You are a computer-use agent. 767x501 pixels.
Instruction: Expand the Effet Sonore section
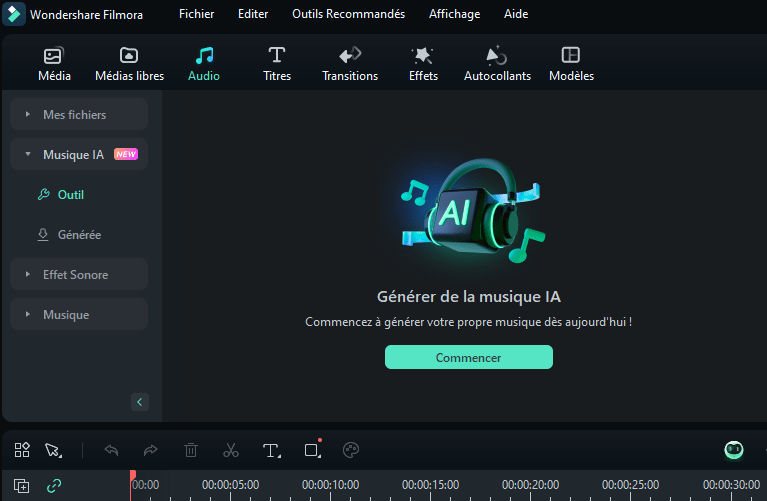[x=79, y=274]
